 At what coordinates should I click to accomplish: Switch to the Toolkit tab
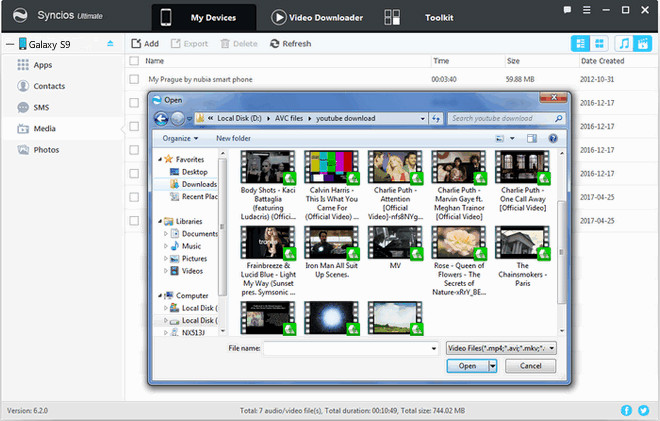click(418, 17)
